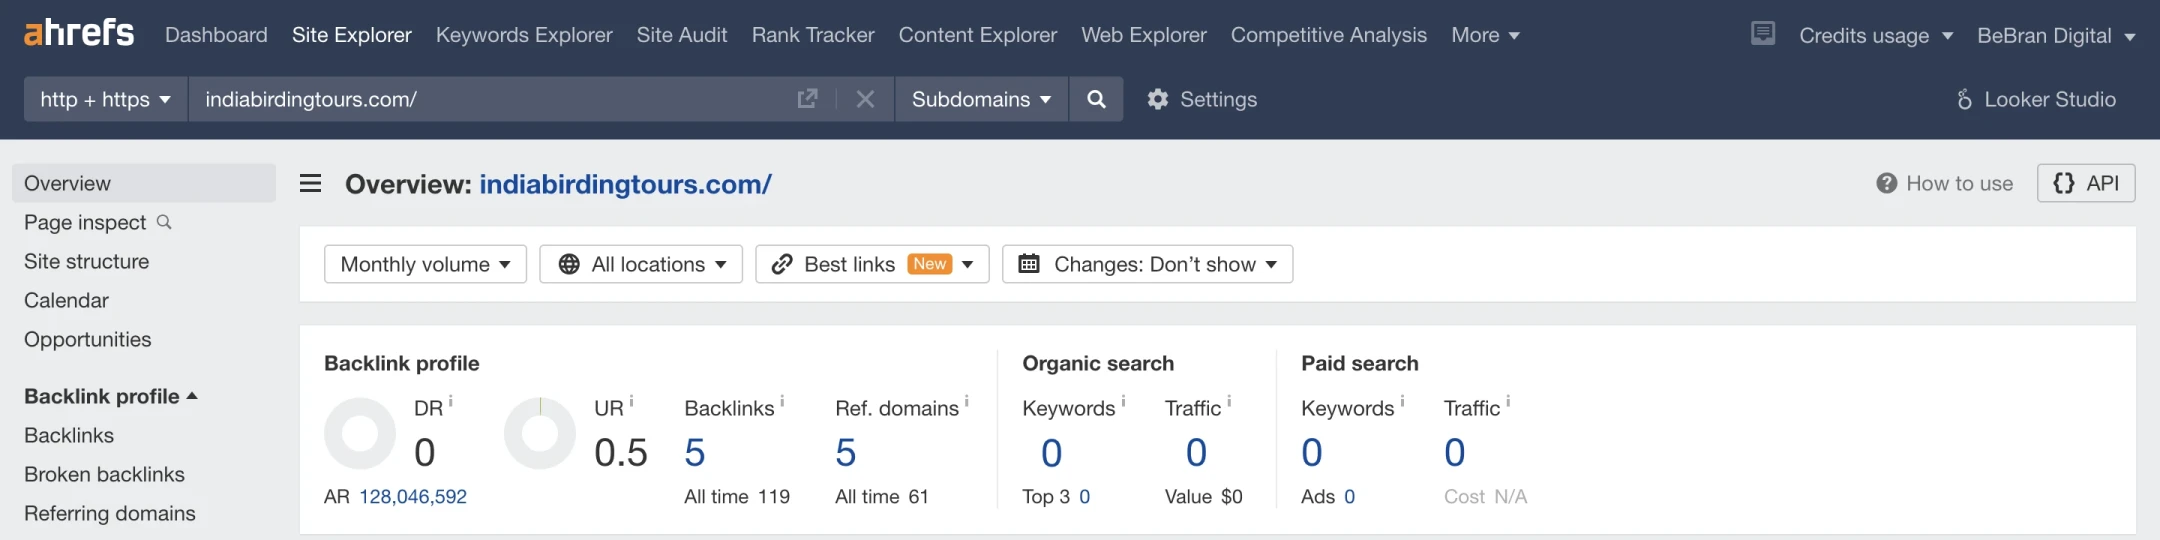Viewport: 2160px width, 540px height.
Task: Open the Credits usage dropdown
Action: pyautogui.click(x=1876, y=35)
